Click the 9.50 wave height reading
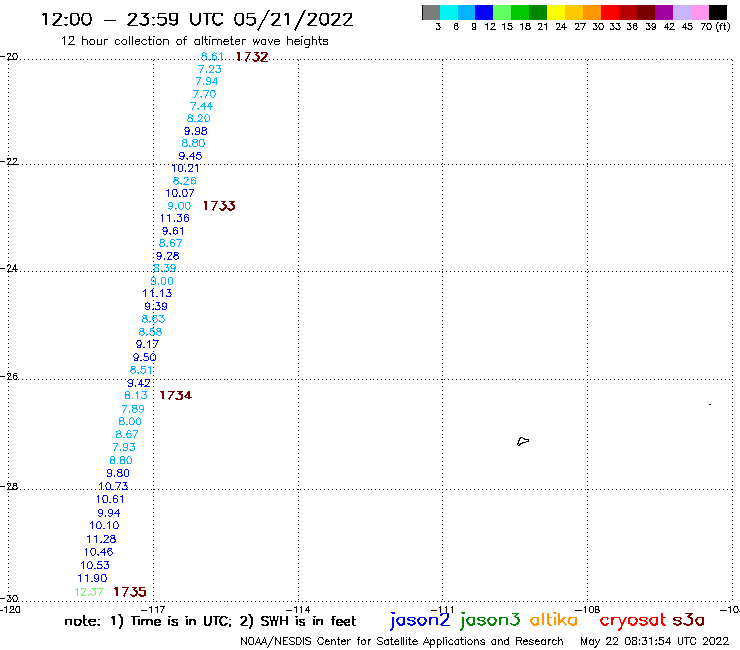The width and height of the screenshot is (740, 650). click(144, 357)
